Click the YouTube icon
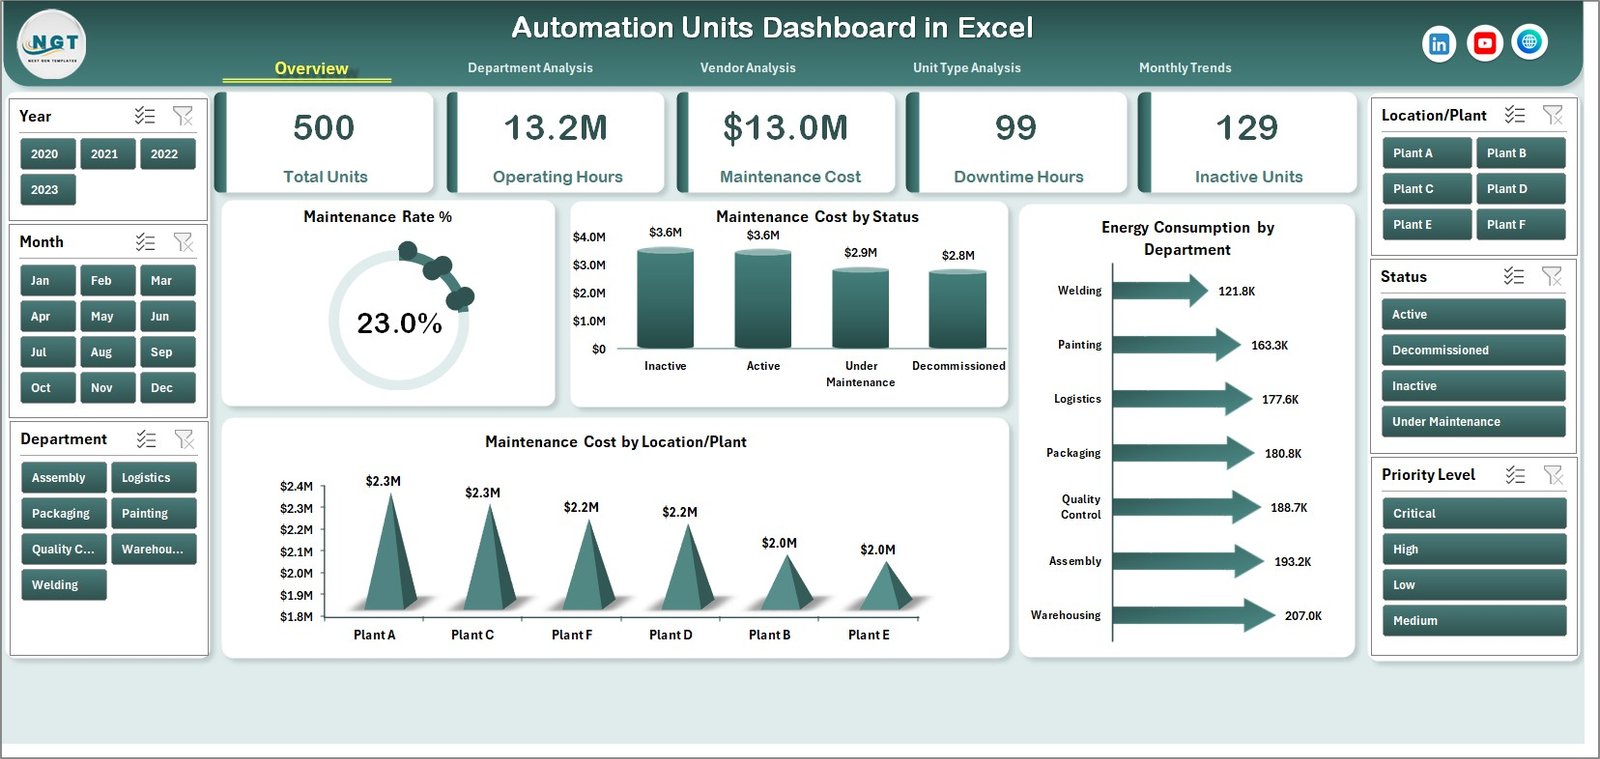Viewport: 1600px width, 759px height. (1484, 43)
